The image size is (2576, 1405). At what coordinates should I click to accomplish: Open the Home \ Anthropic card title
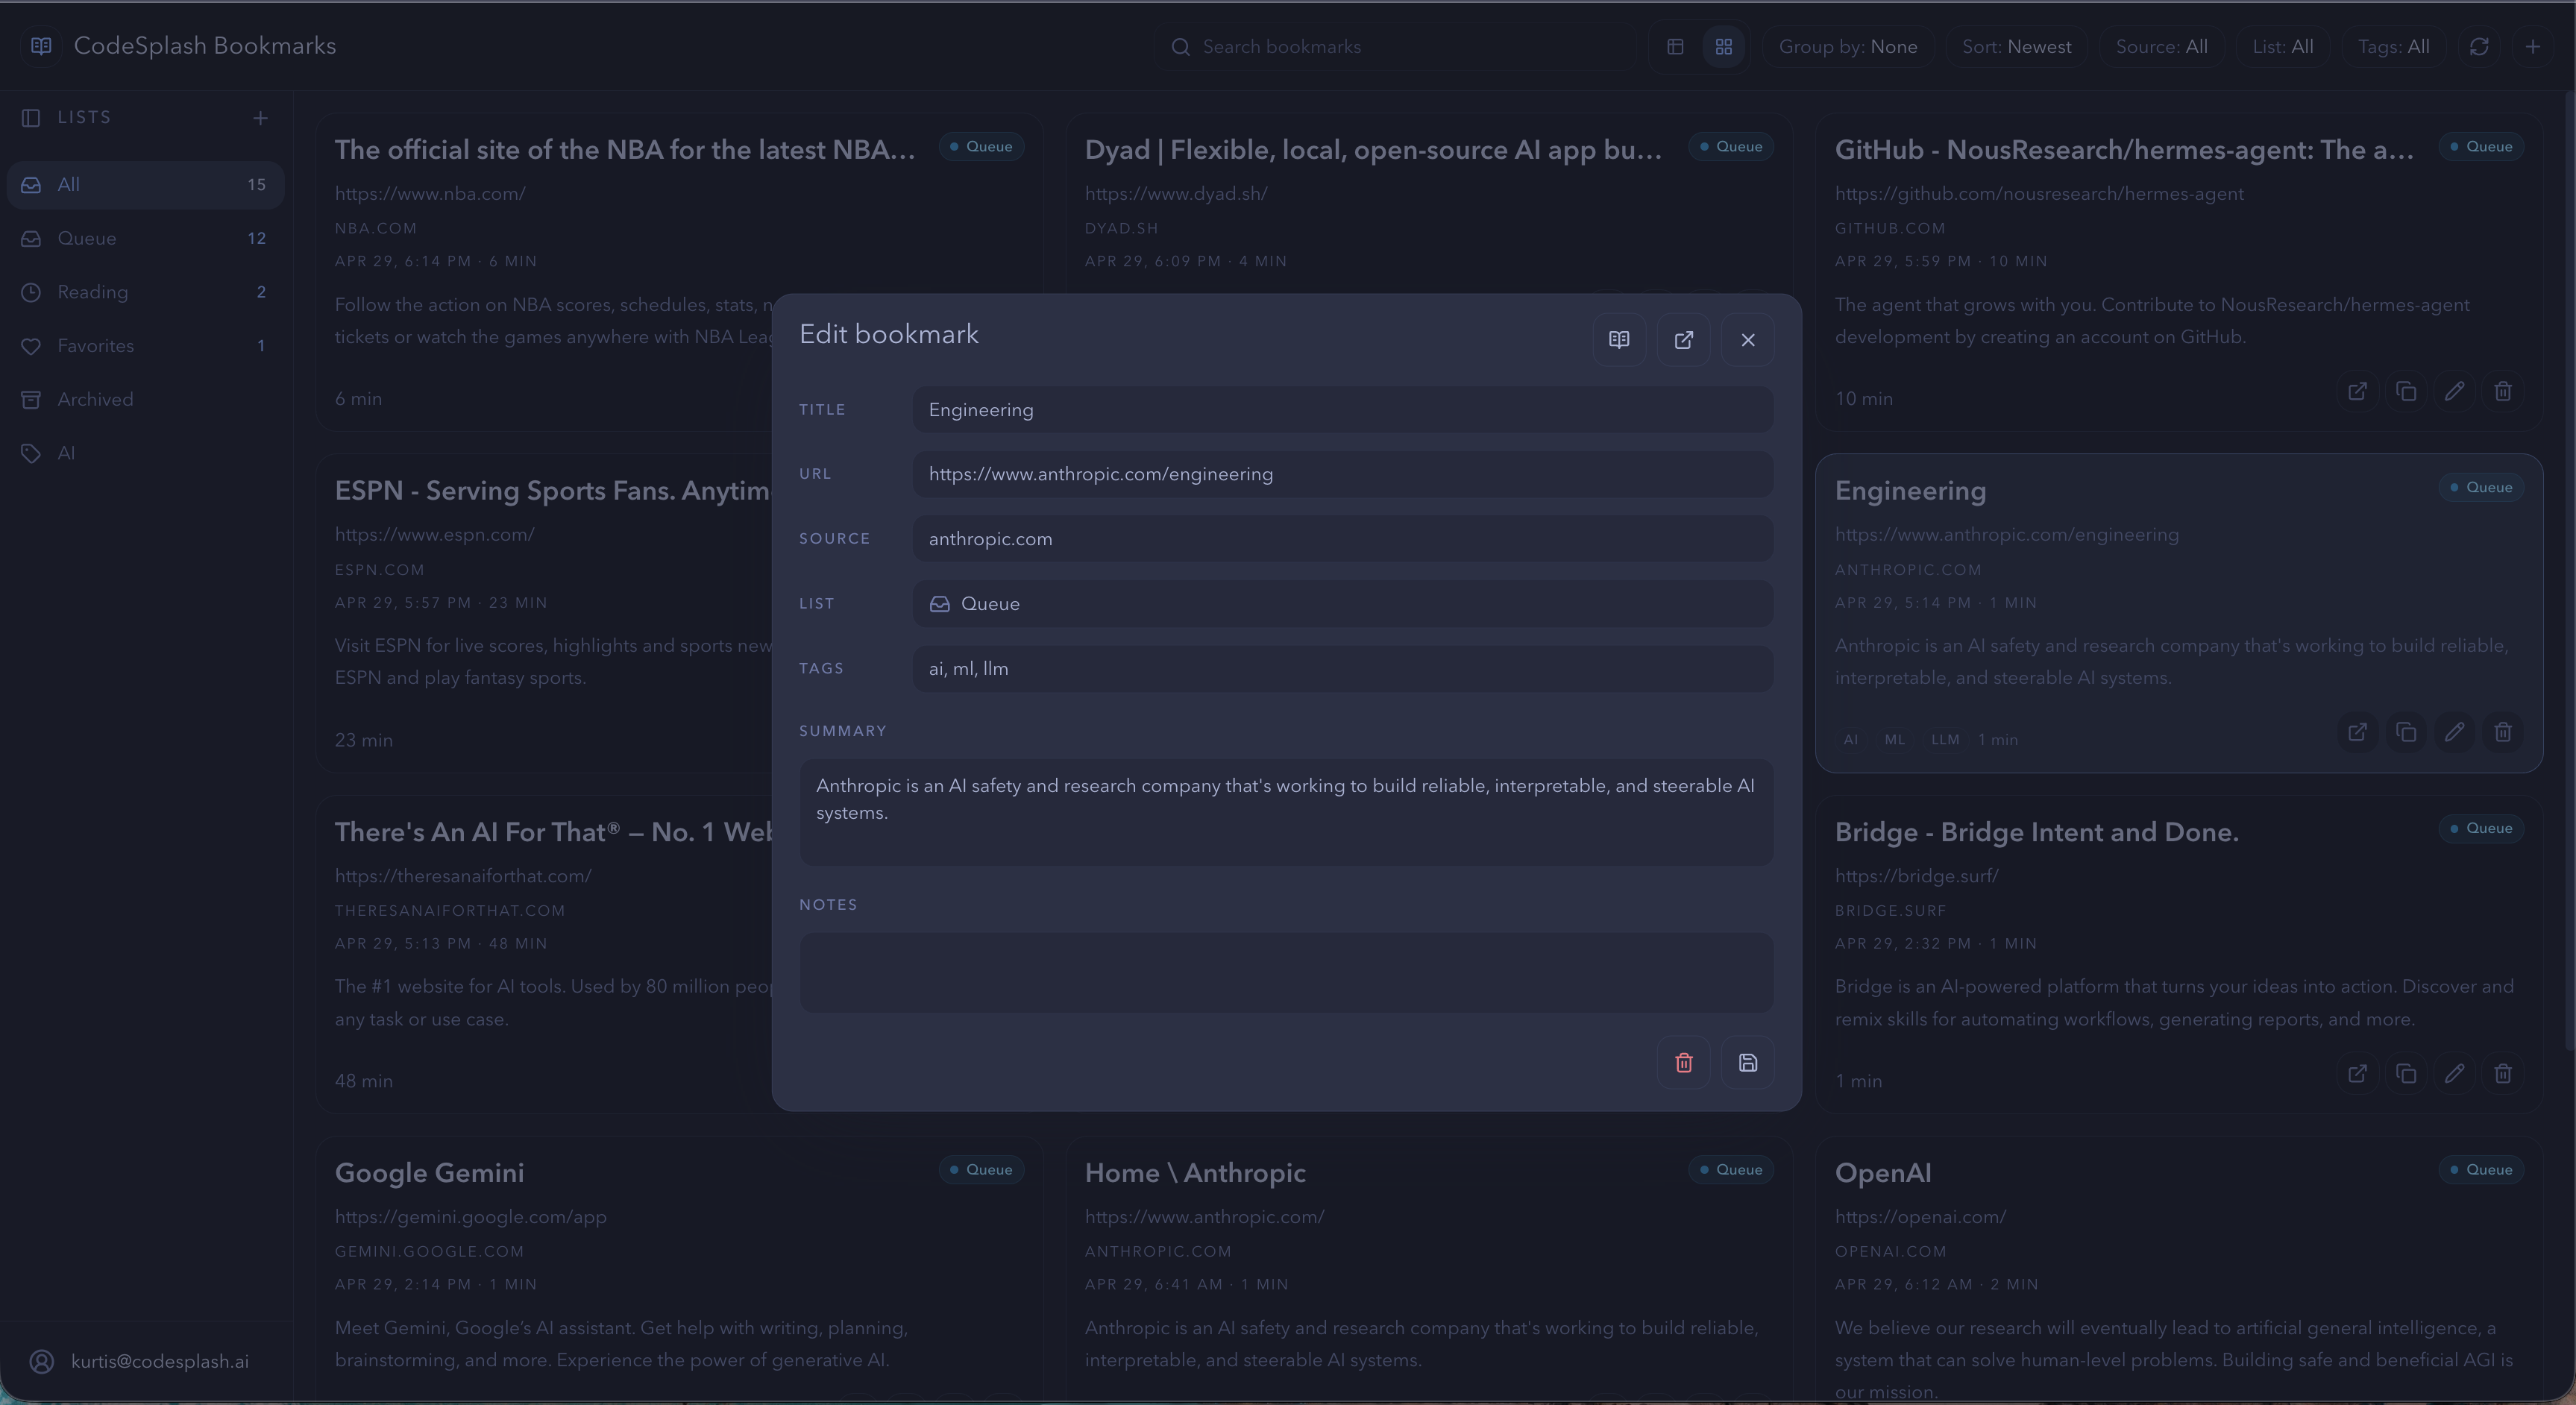tap(1195, 1173)
